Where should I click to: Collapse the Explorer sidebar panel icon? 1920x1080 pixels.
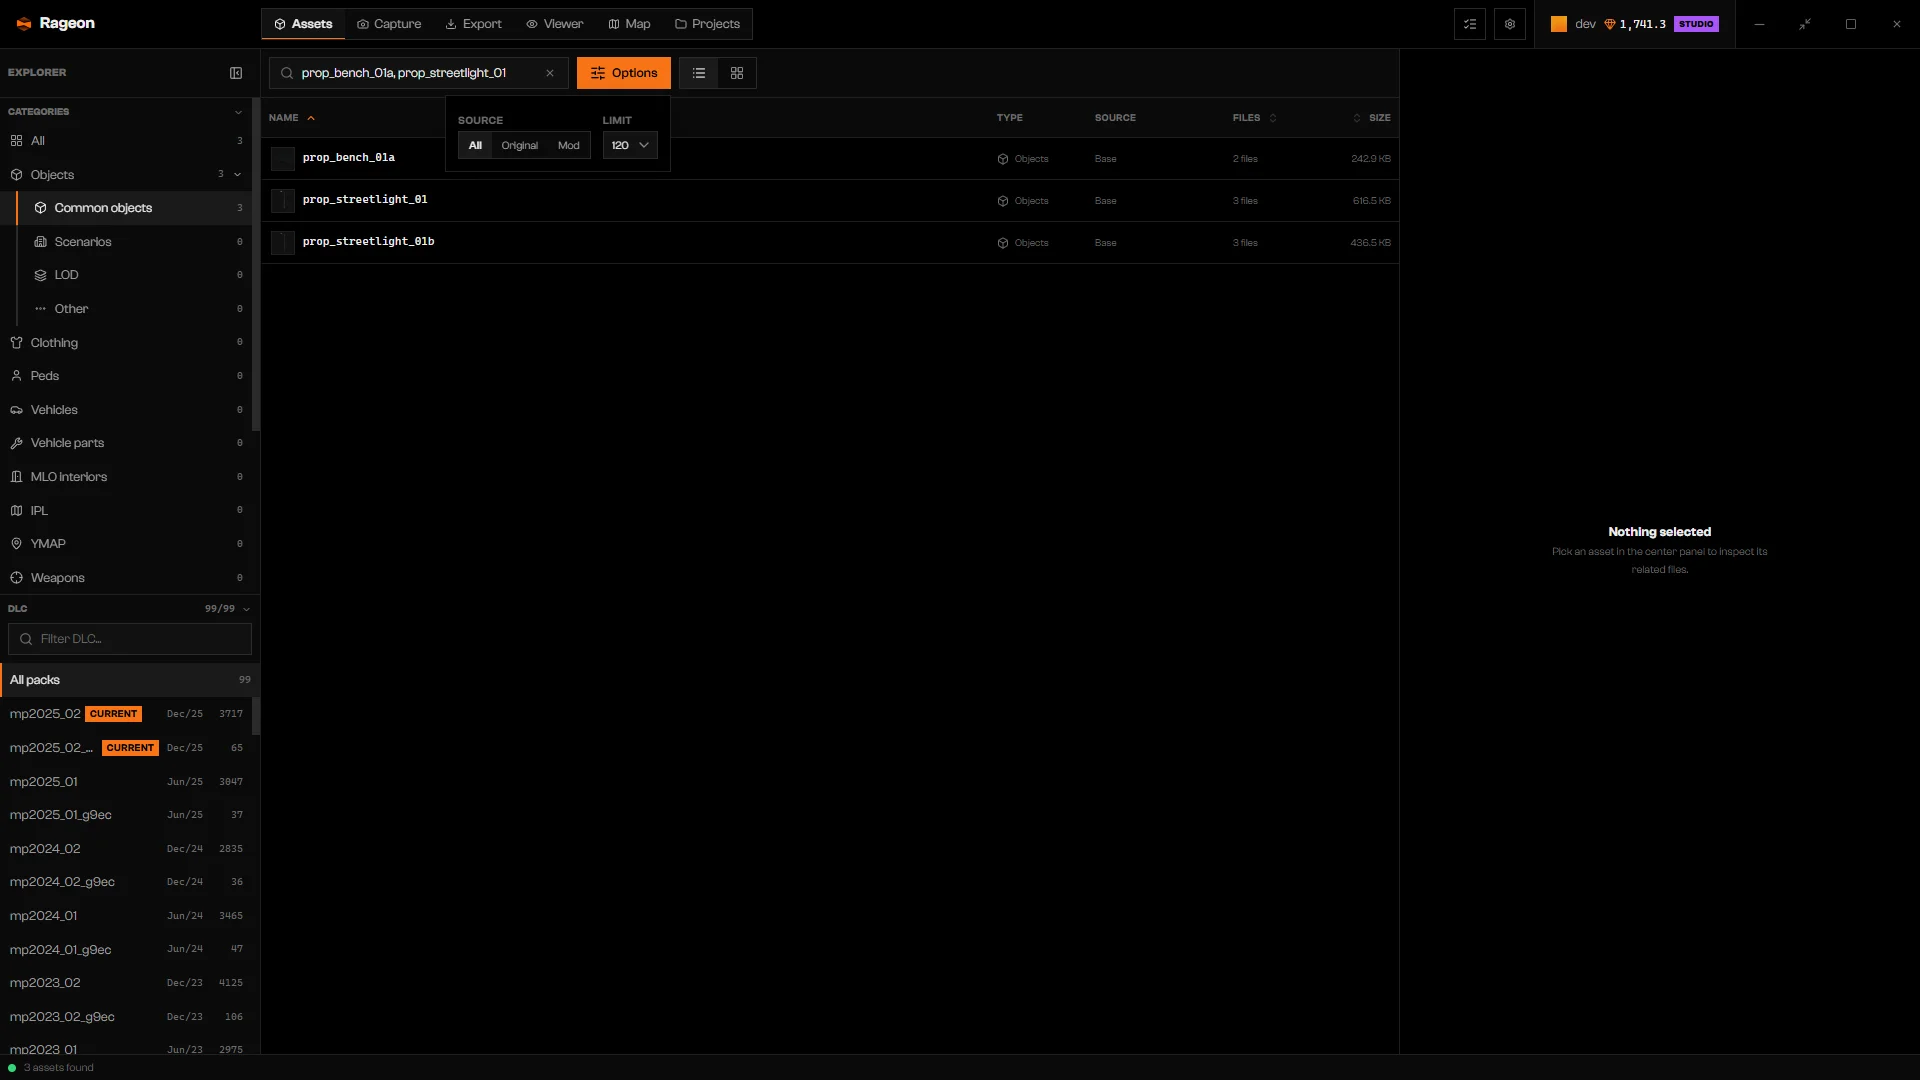click(x=236, y=73)
